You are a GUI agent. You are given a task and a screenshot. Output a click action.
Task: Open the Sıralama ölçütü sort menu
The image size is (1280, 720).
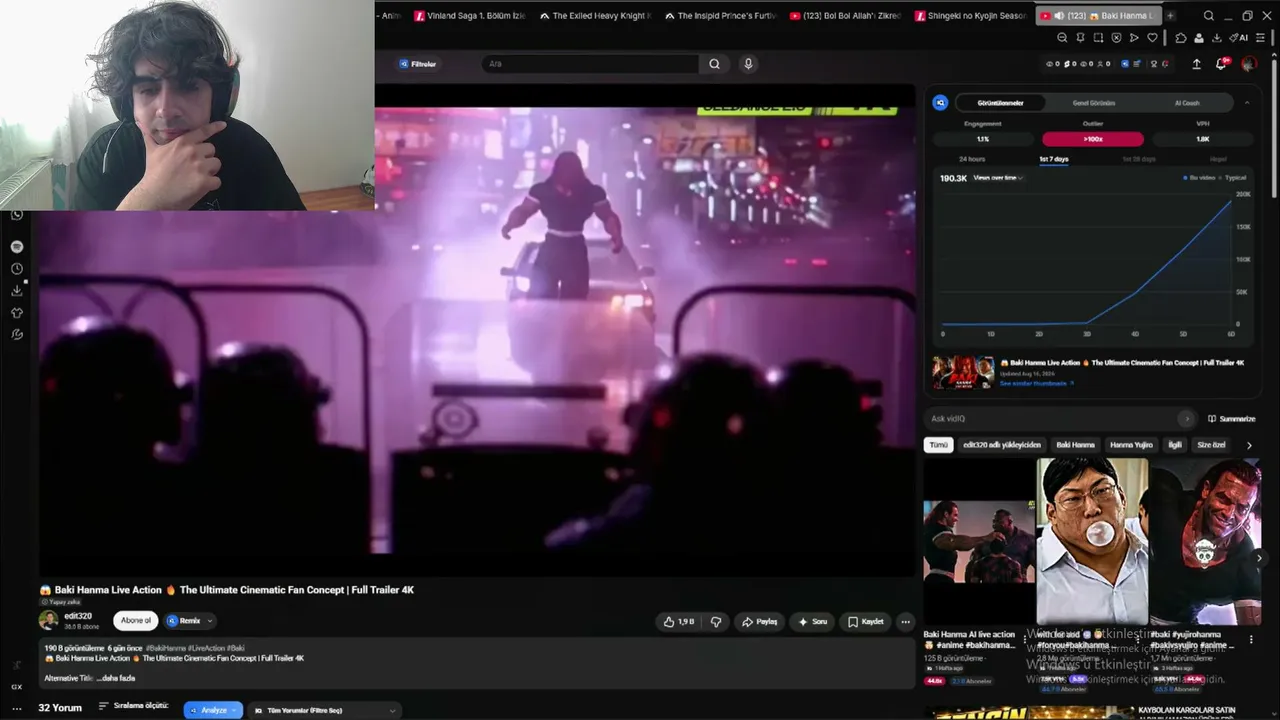pos(134,706)
